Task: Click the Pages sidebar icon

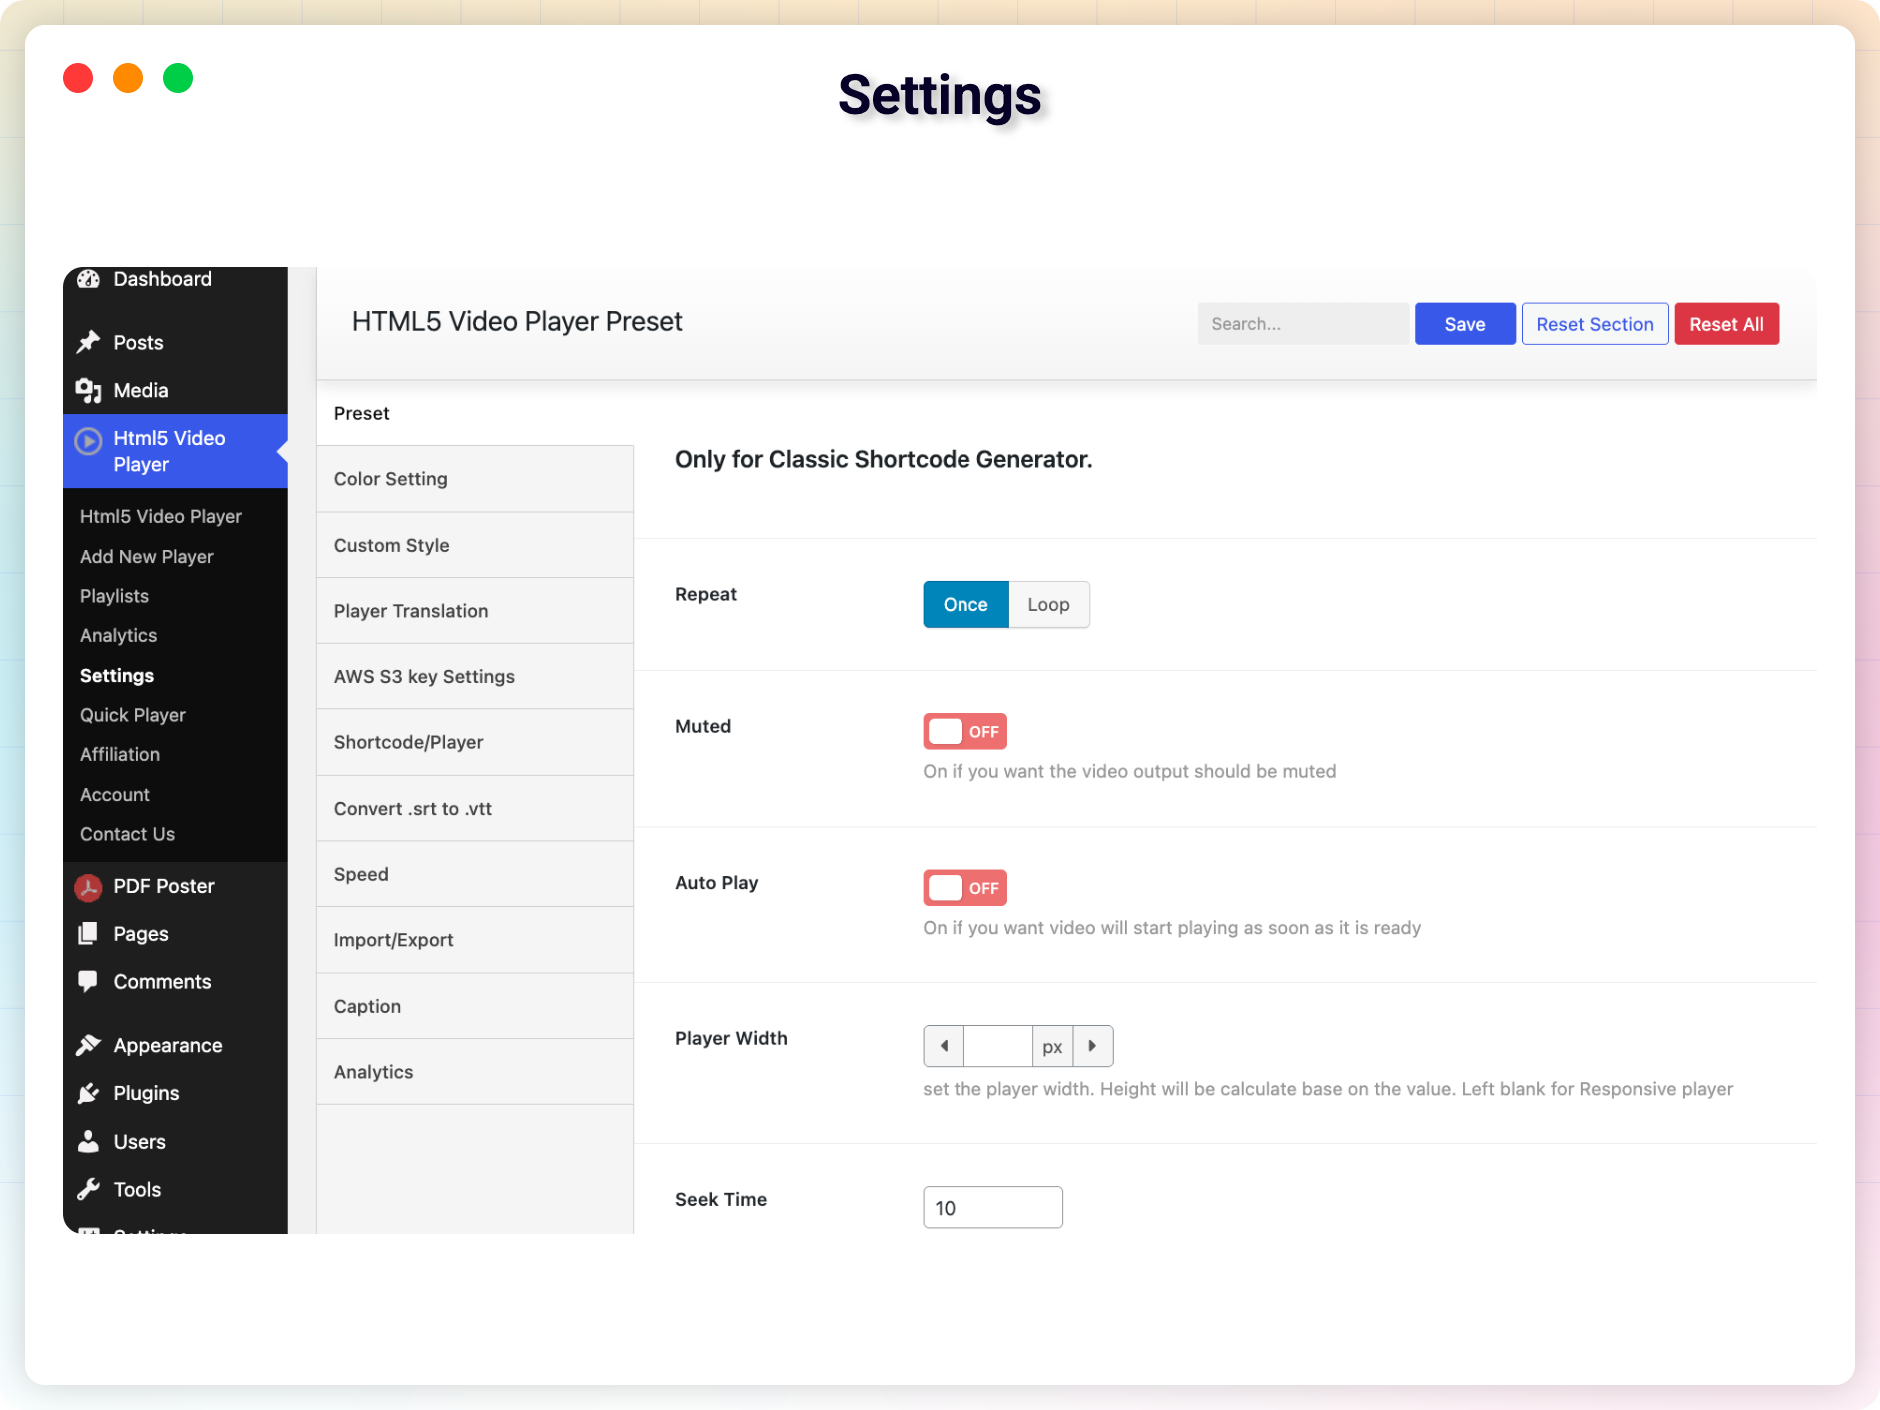Action: [89, 934]
